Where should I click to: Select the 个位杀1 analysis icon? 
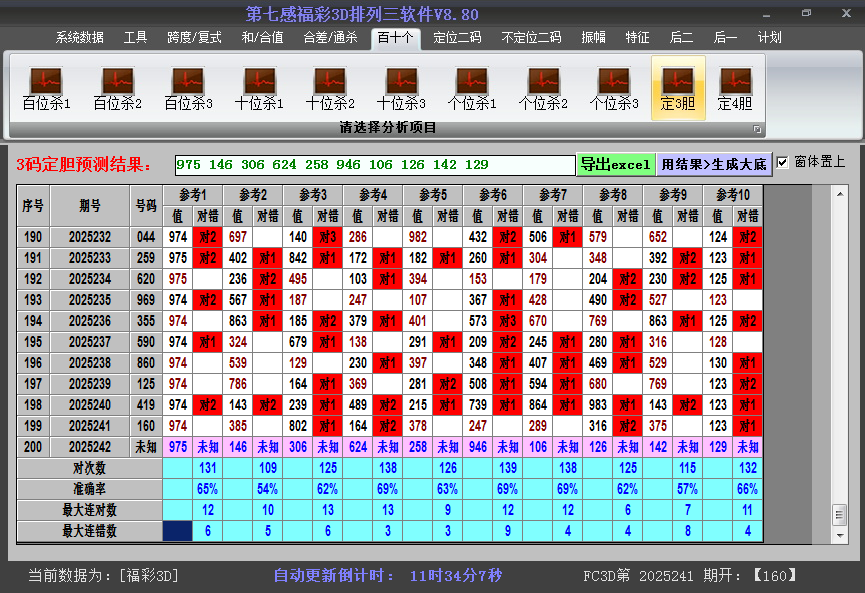[x=472, y=88]
